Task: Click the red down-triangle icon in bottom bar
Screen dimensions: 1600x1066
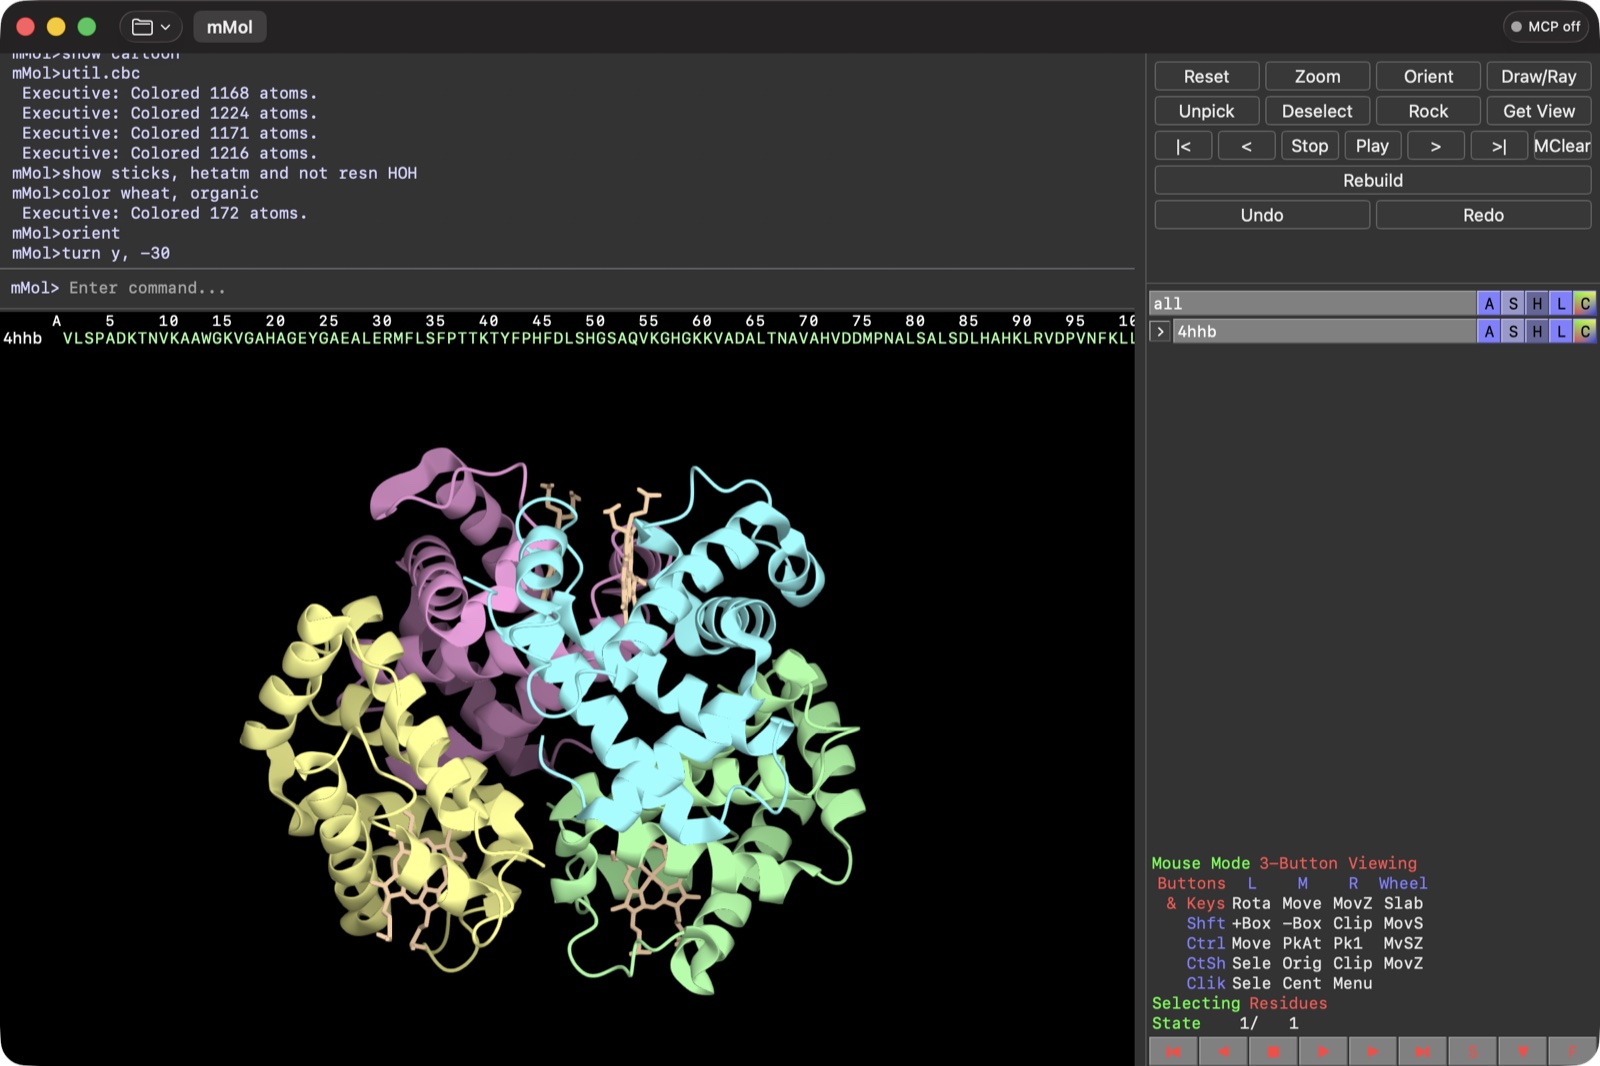Action: [1523, 1051]
